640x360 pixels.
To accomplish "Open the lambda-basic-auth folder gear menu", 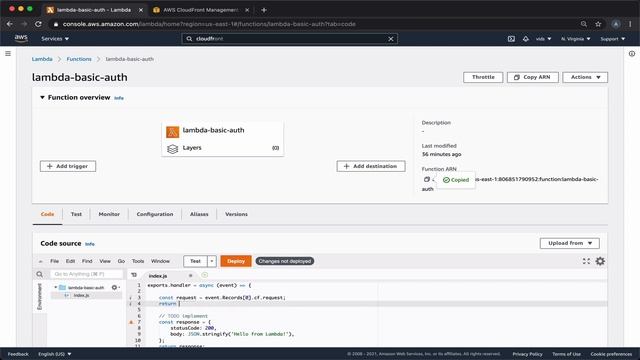I will (116, 287).
